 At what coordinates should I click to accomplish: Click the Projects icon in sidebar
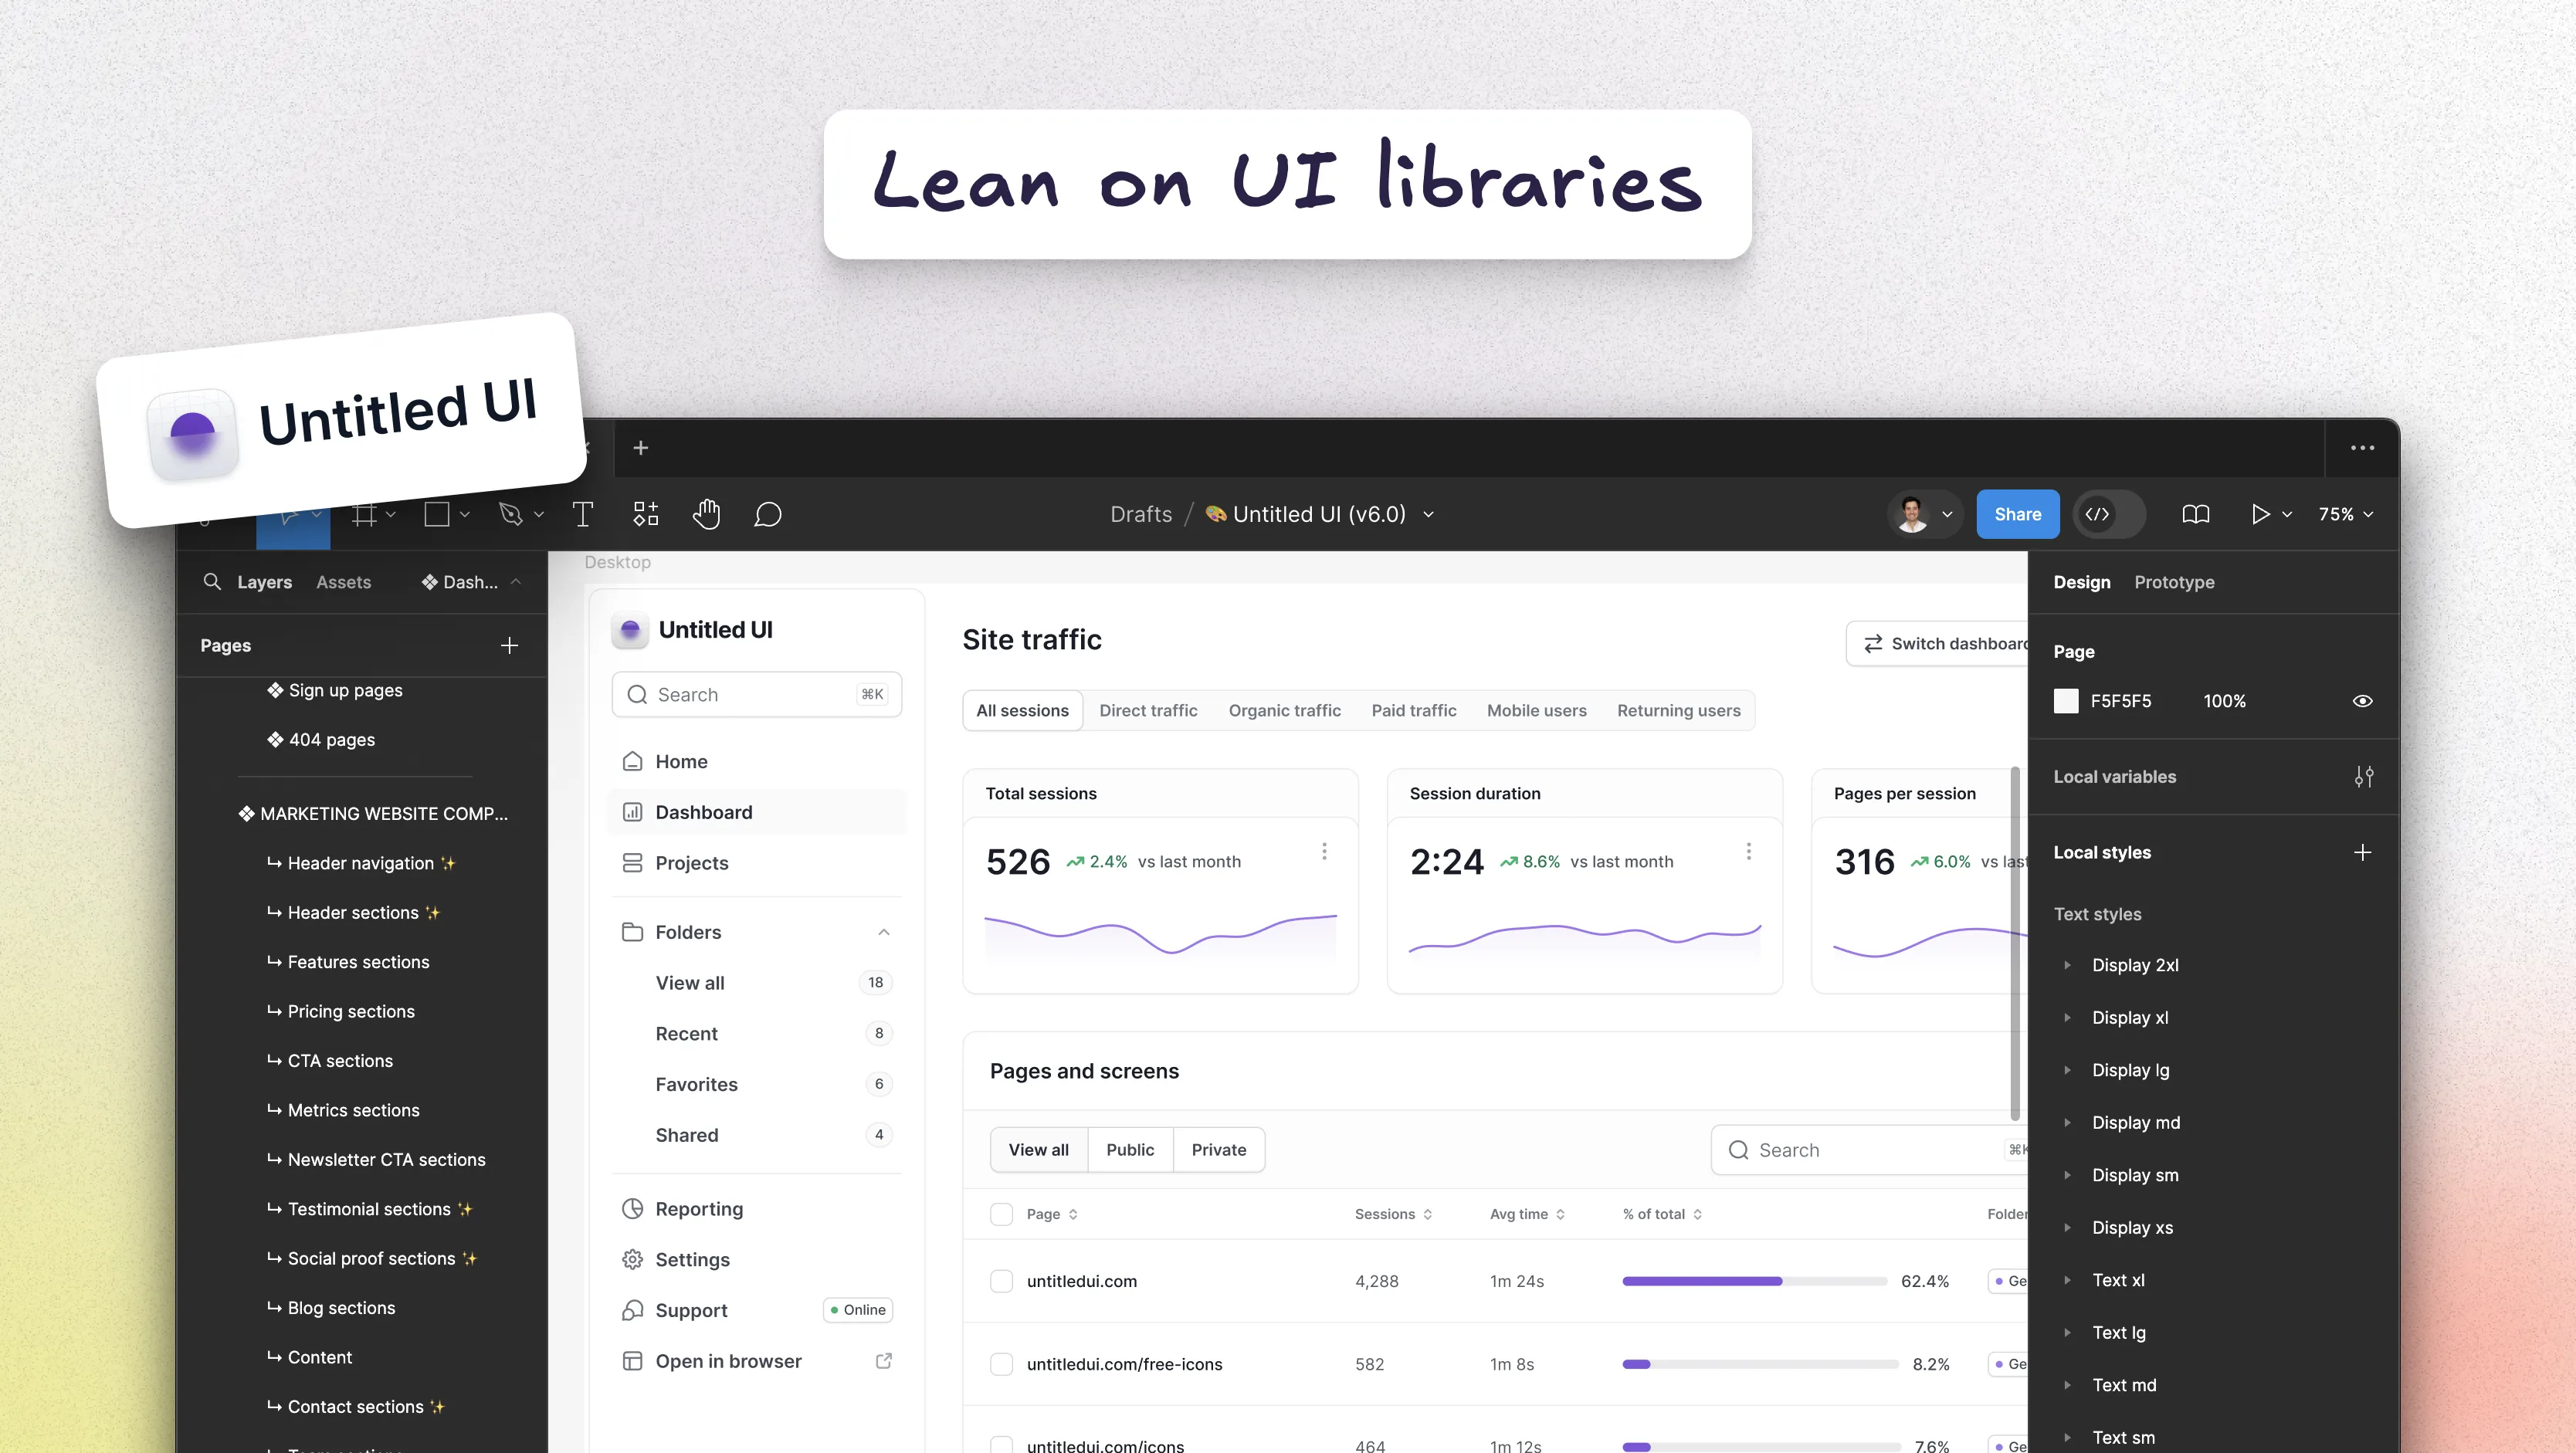coord(632,862)
